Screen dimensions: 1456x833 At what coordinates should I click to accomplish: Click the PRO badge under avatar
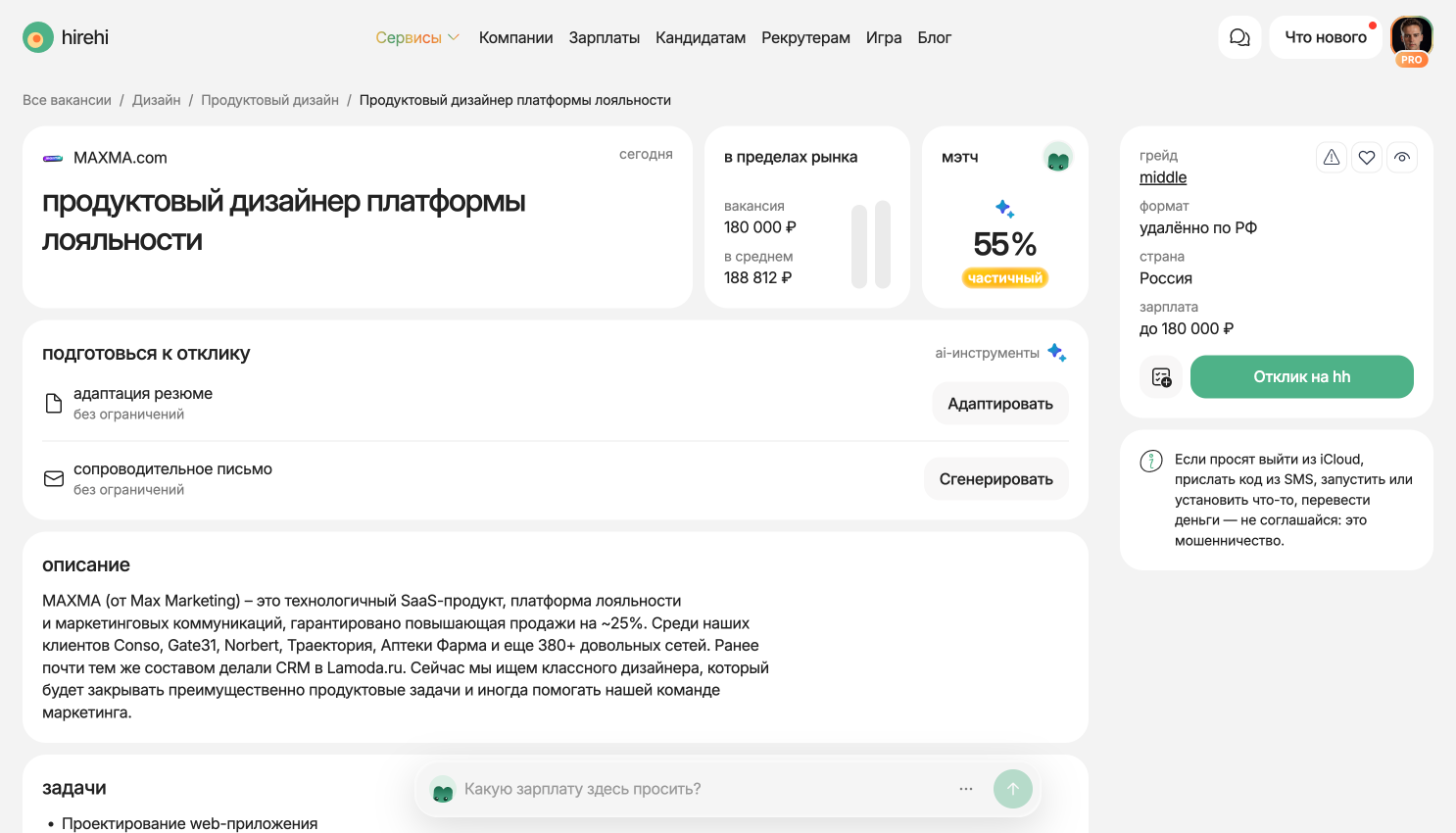pos(1411,60)
